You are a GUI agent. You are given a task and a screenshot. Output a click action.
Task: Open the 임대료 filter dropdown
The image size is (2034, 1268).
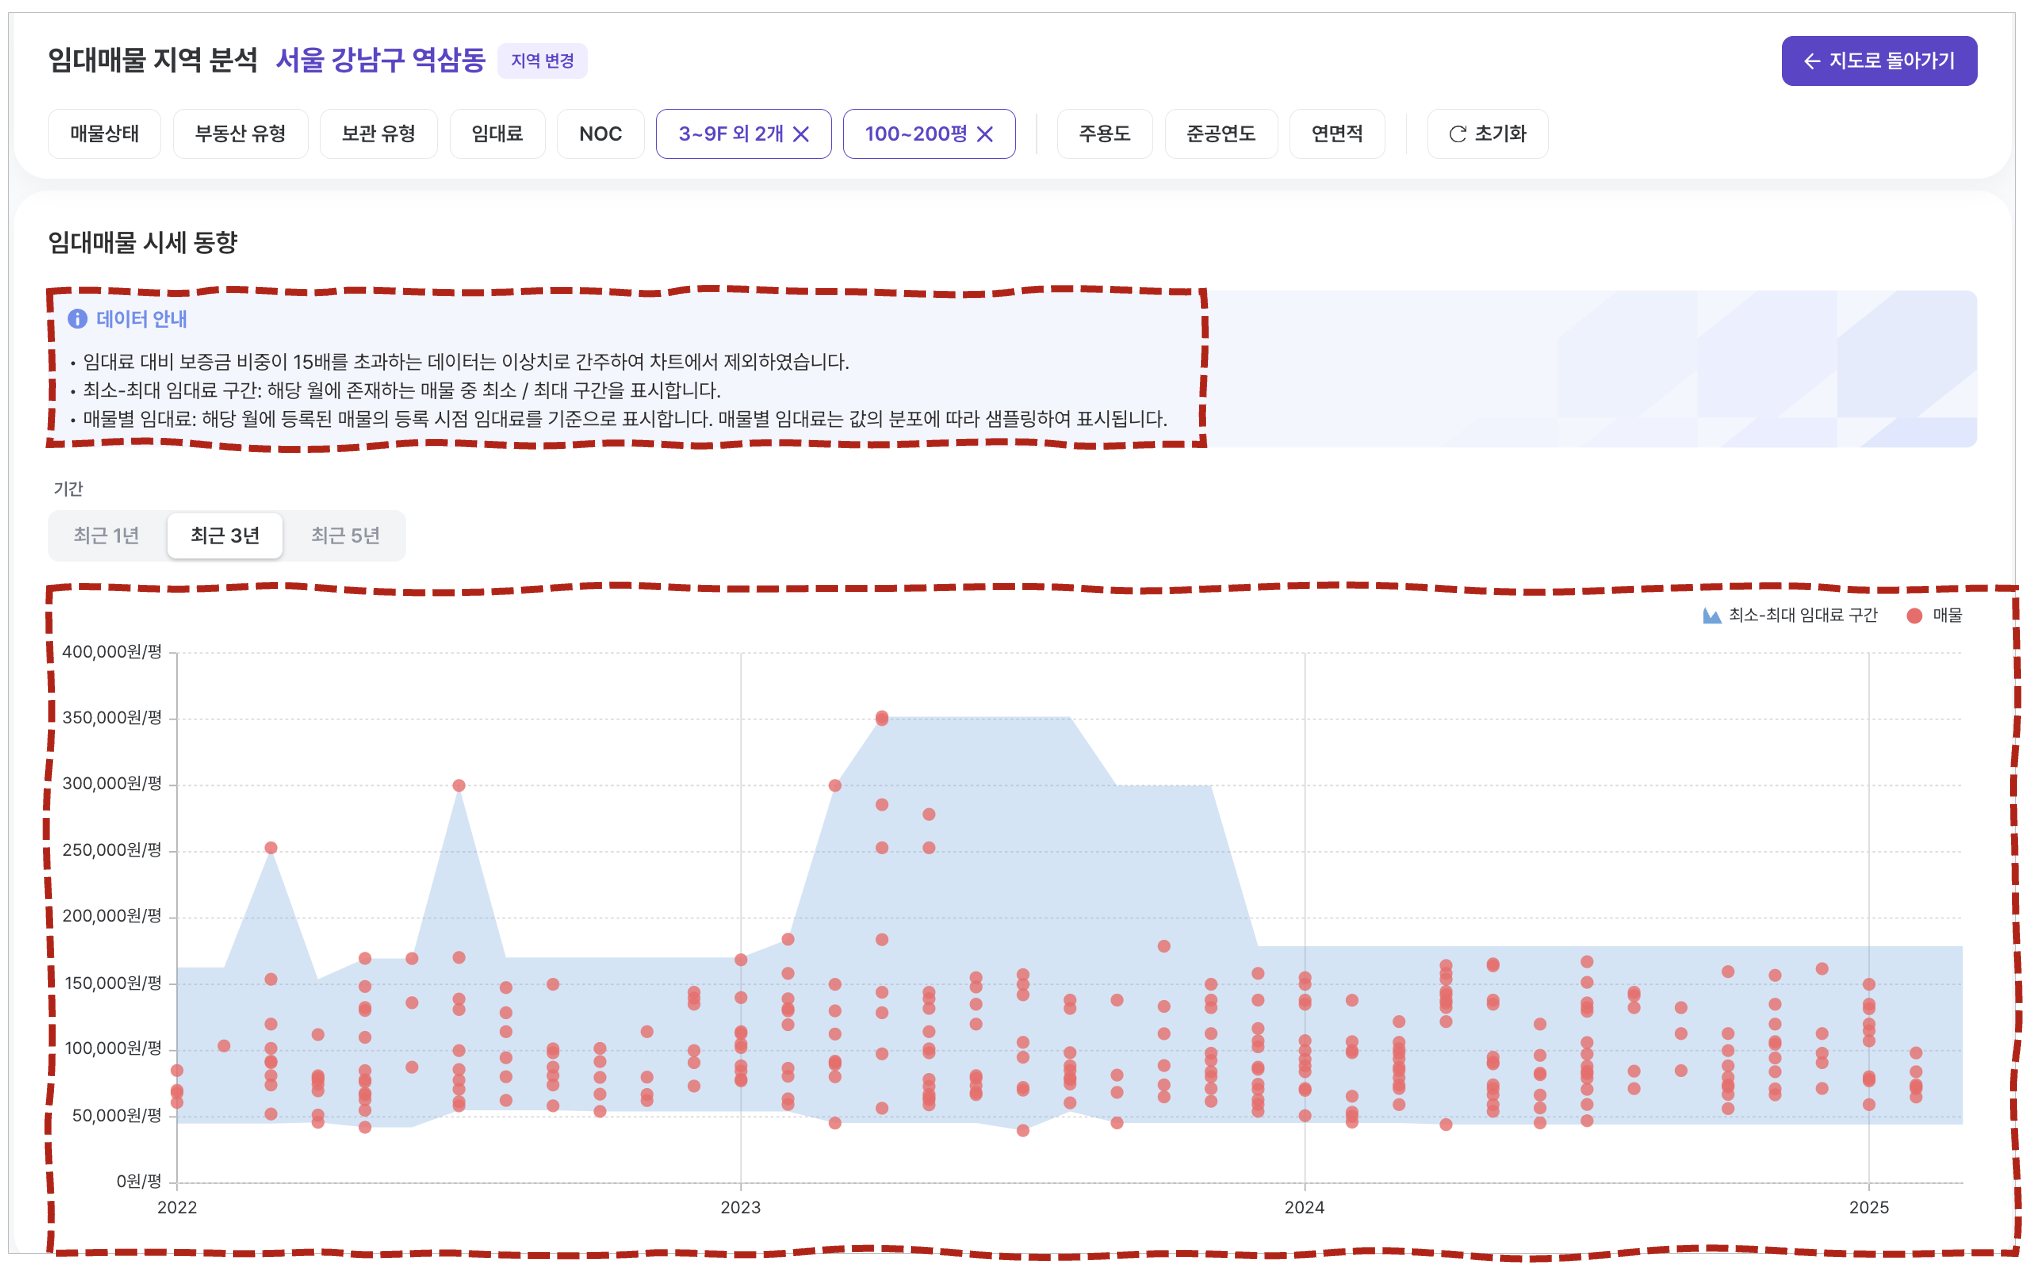coord(497,134)
